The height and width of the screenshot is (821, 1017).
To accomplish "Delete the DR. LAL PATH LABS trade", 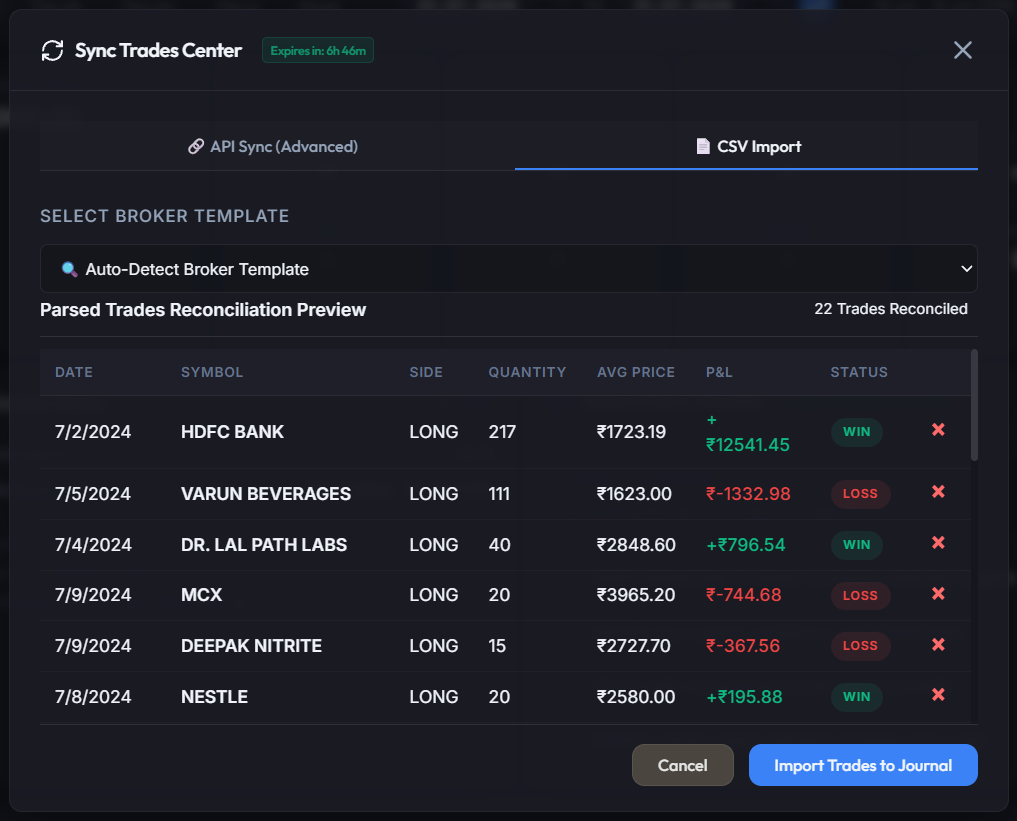I will 938,543.
